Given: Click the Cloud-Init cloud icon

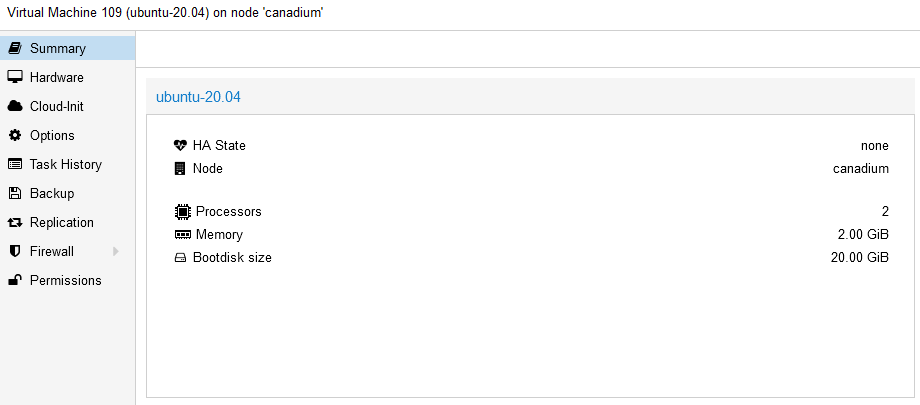Looking at the screenshot, I should tap(15, 106).
